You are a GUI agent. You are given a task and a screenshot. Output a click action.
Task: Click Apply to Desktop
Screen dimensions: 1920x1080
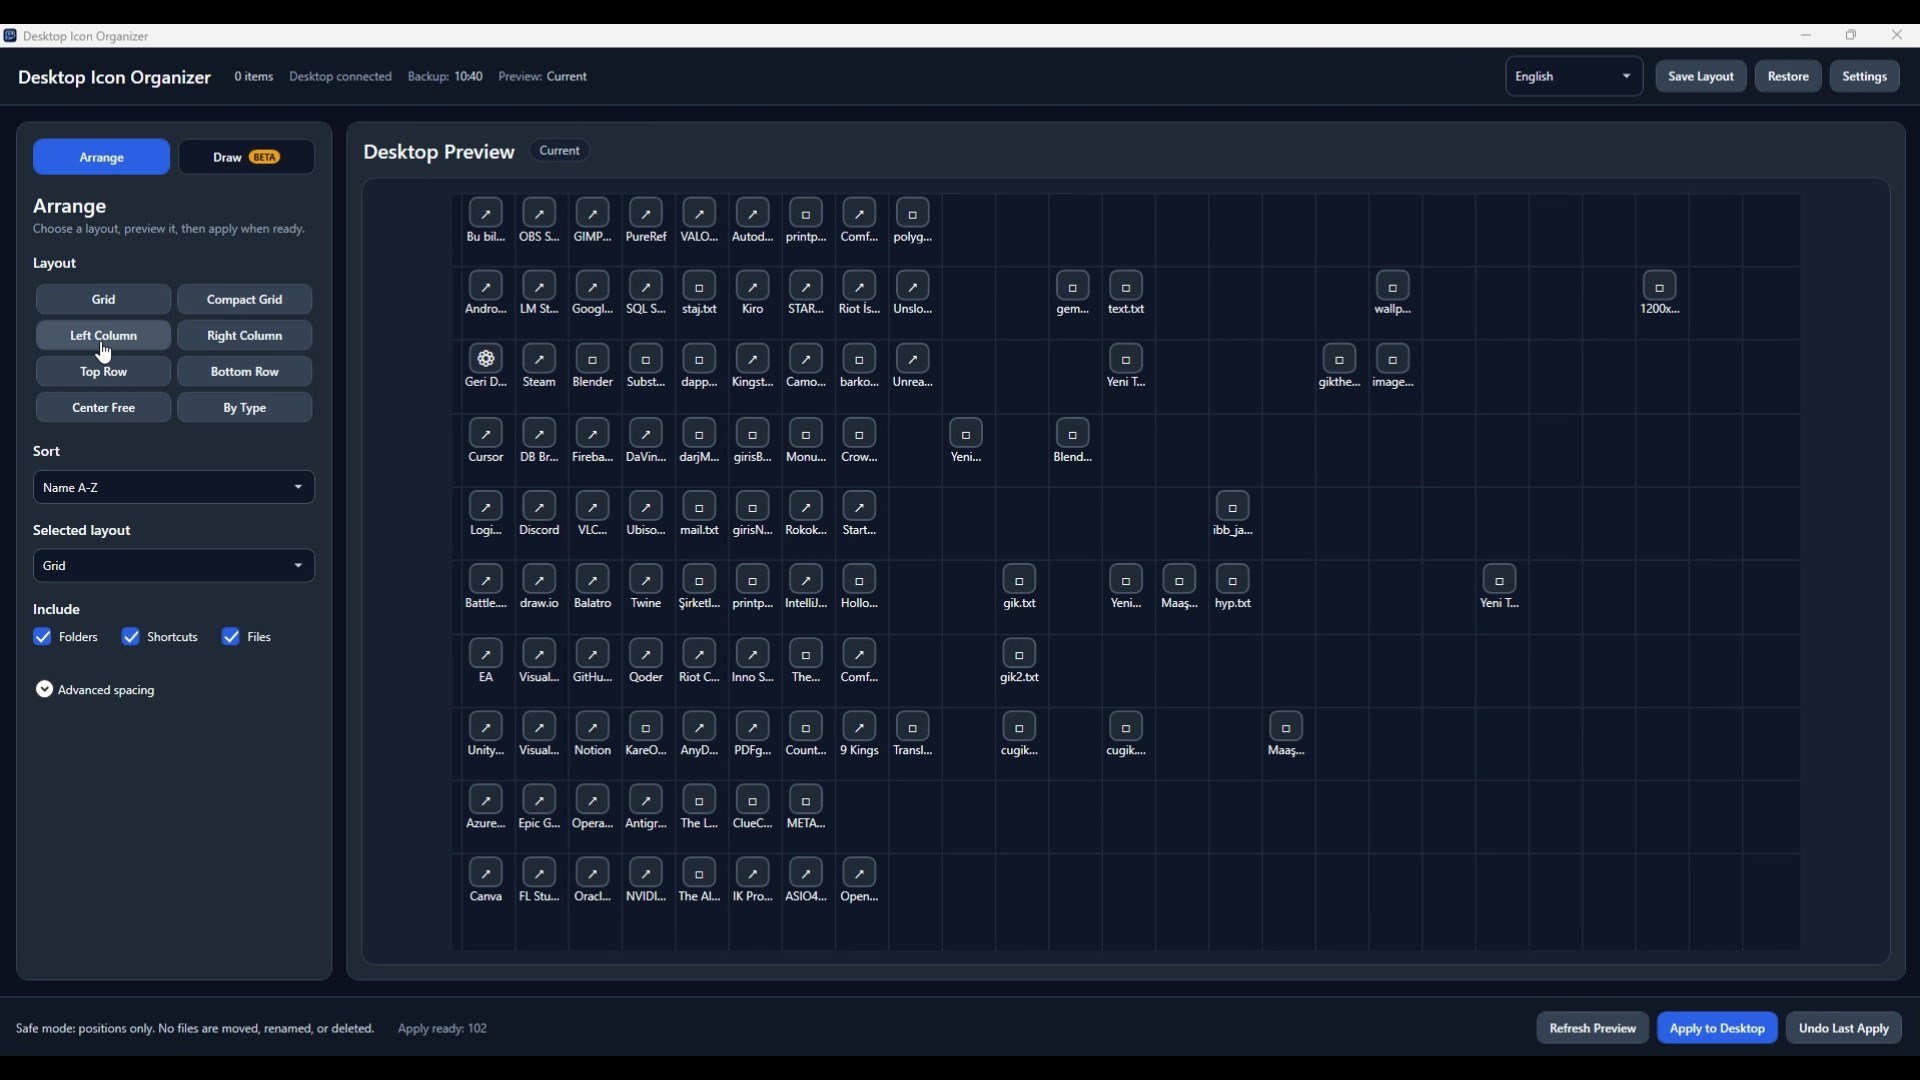1718,1029
